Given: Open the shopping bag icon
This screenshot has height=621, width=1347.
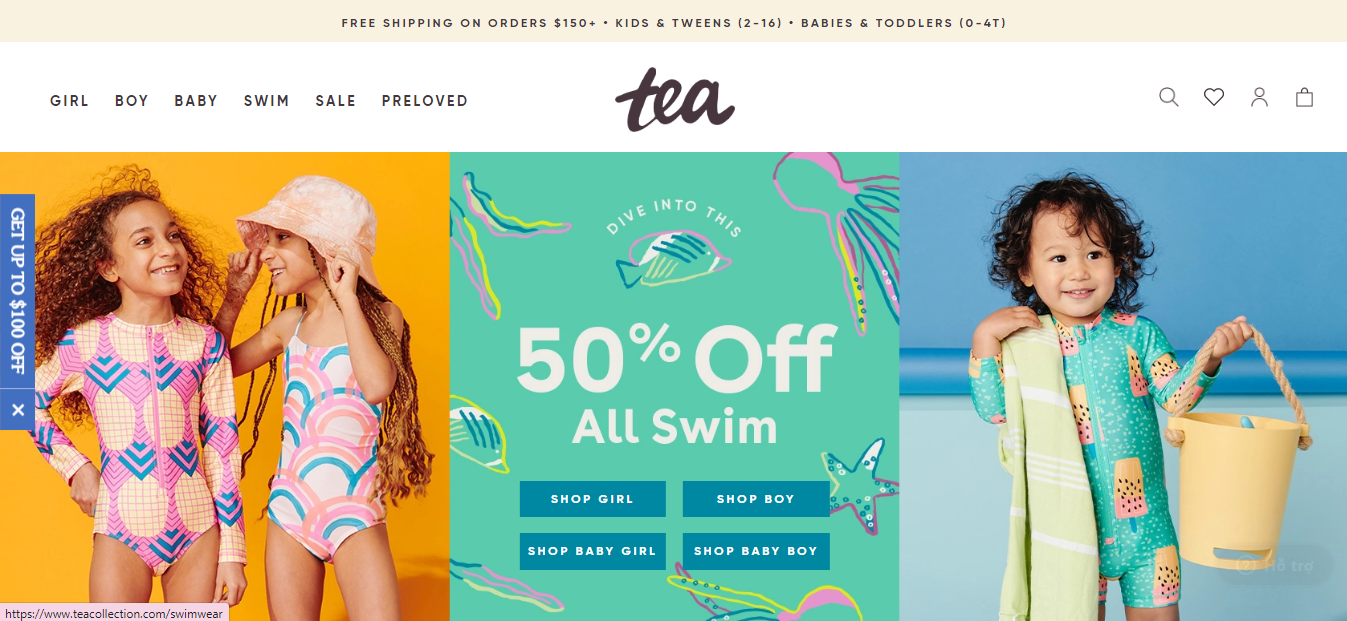Looking at the screenshot, I should tap(1304, 97).
